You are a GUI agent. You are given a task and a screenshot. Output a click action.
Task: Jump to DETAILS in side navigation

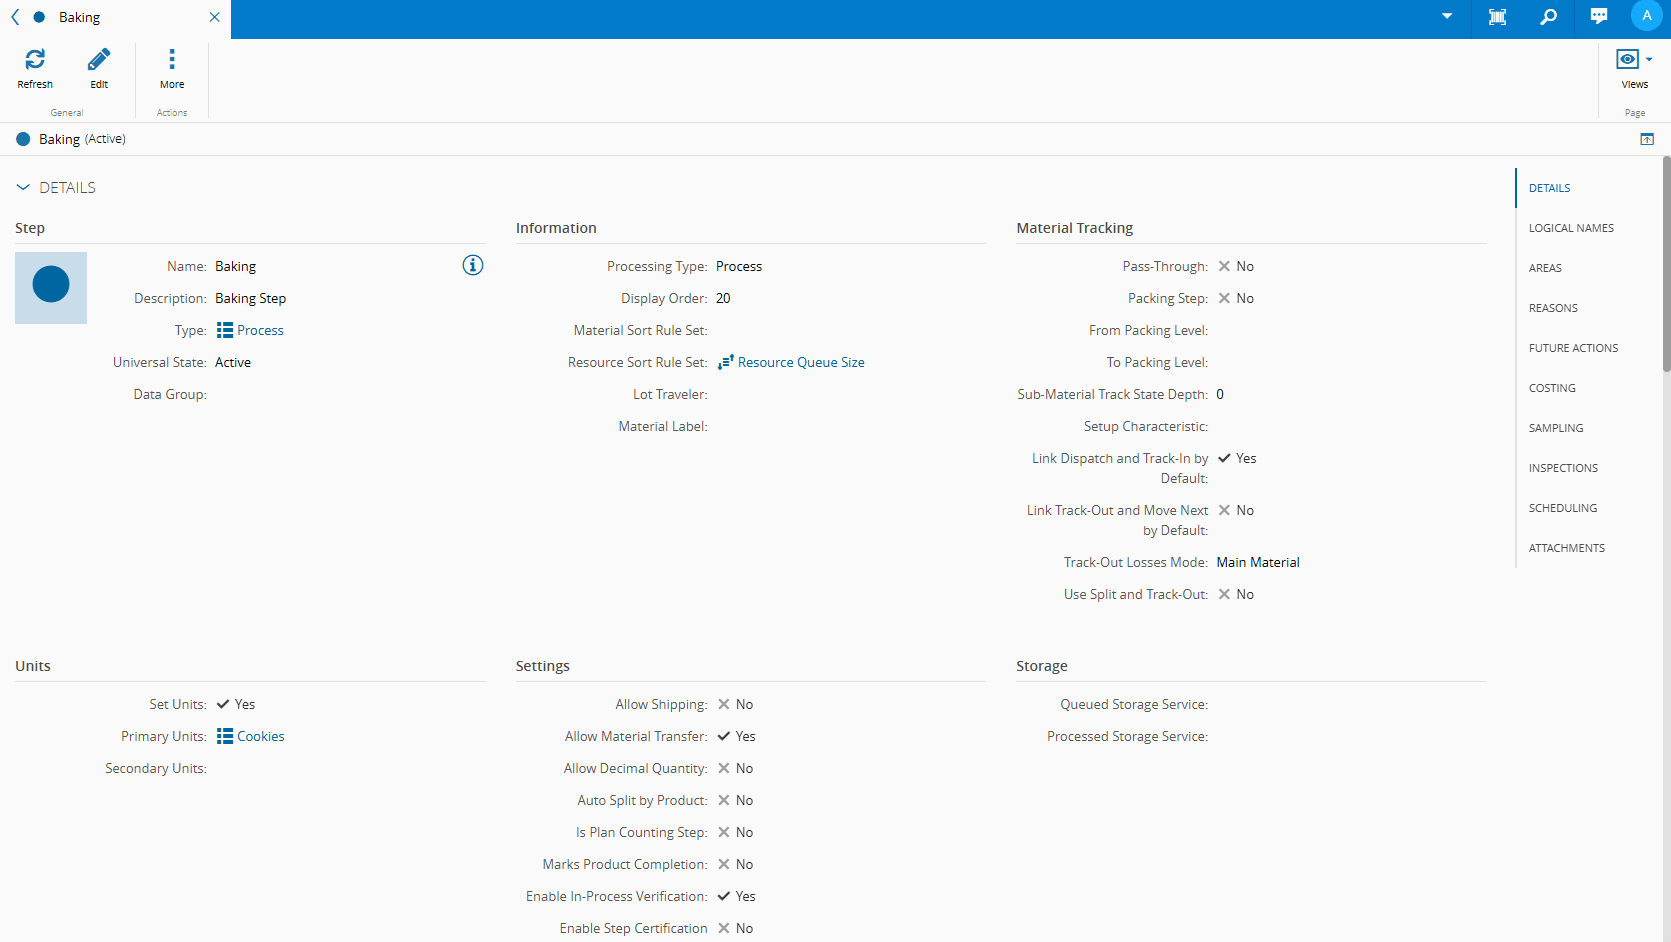(1549, 188)
